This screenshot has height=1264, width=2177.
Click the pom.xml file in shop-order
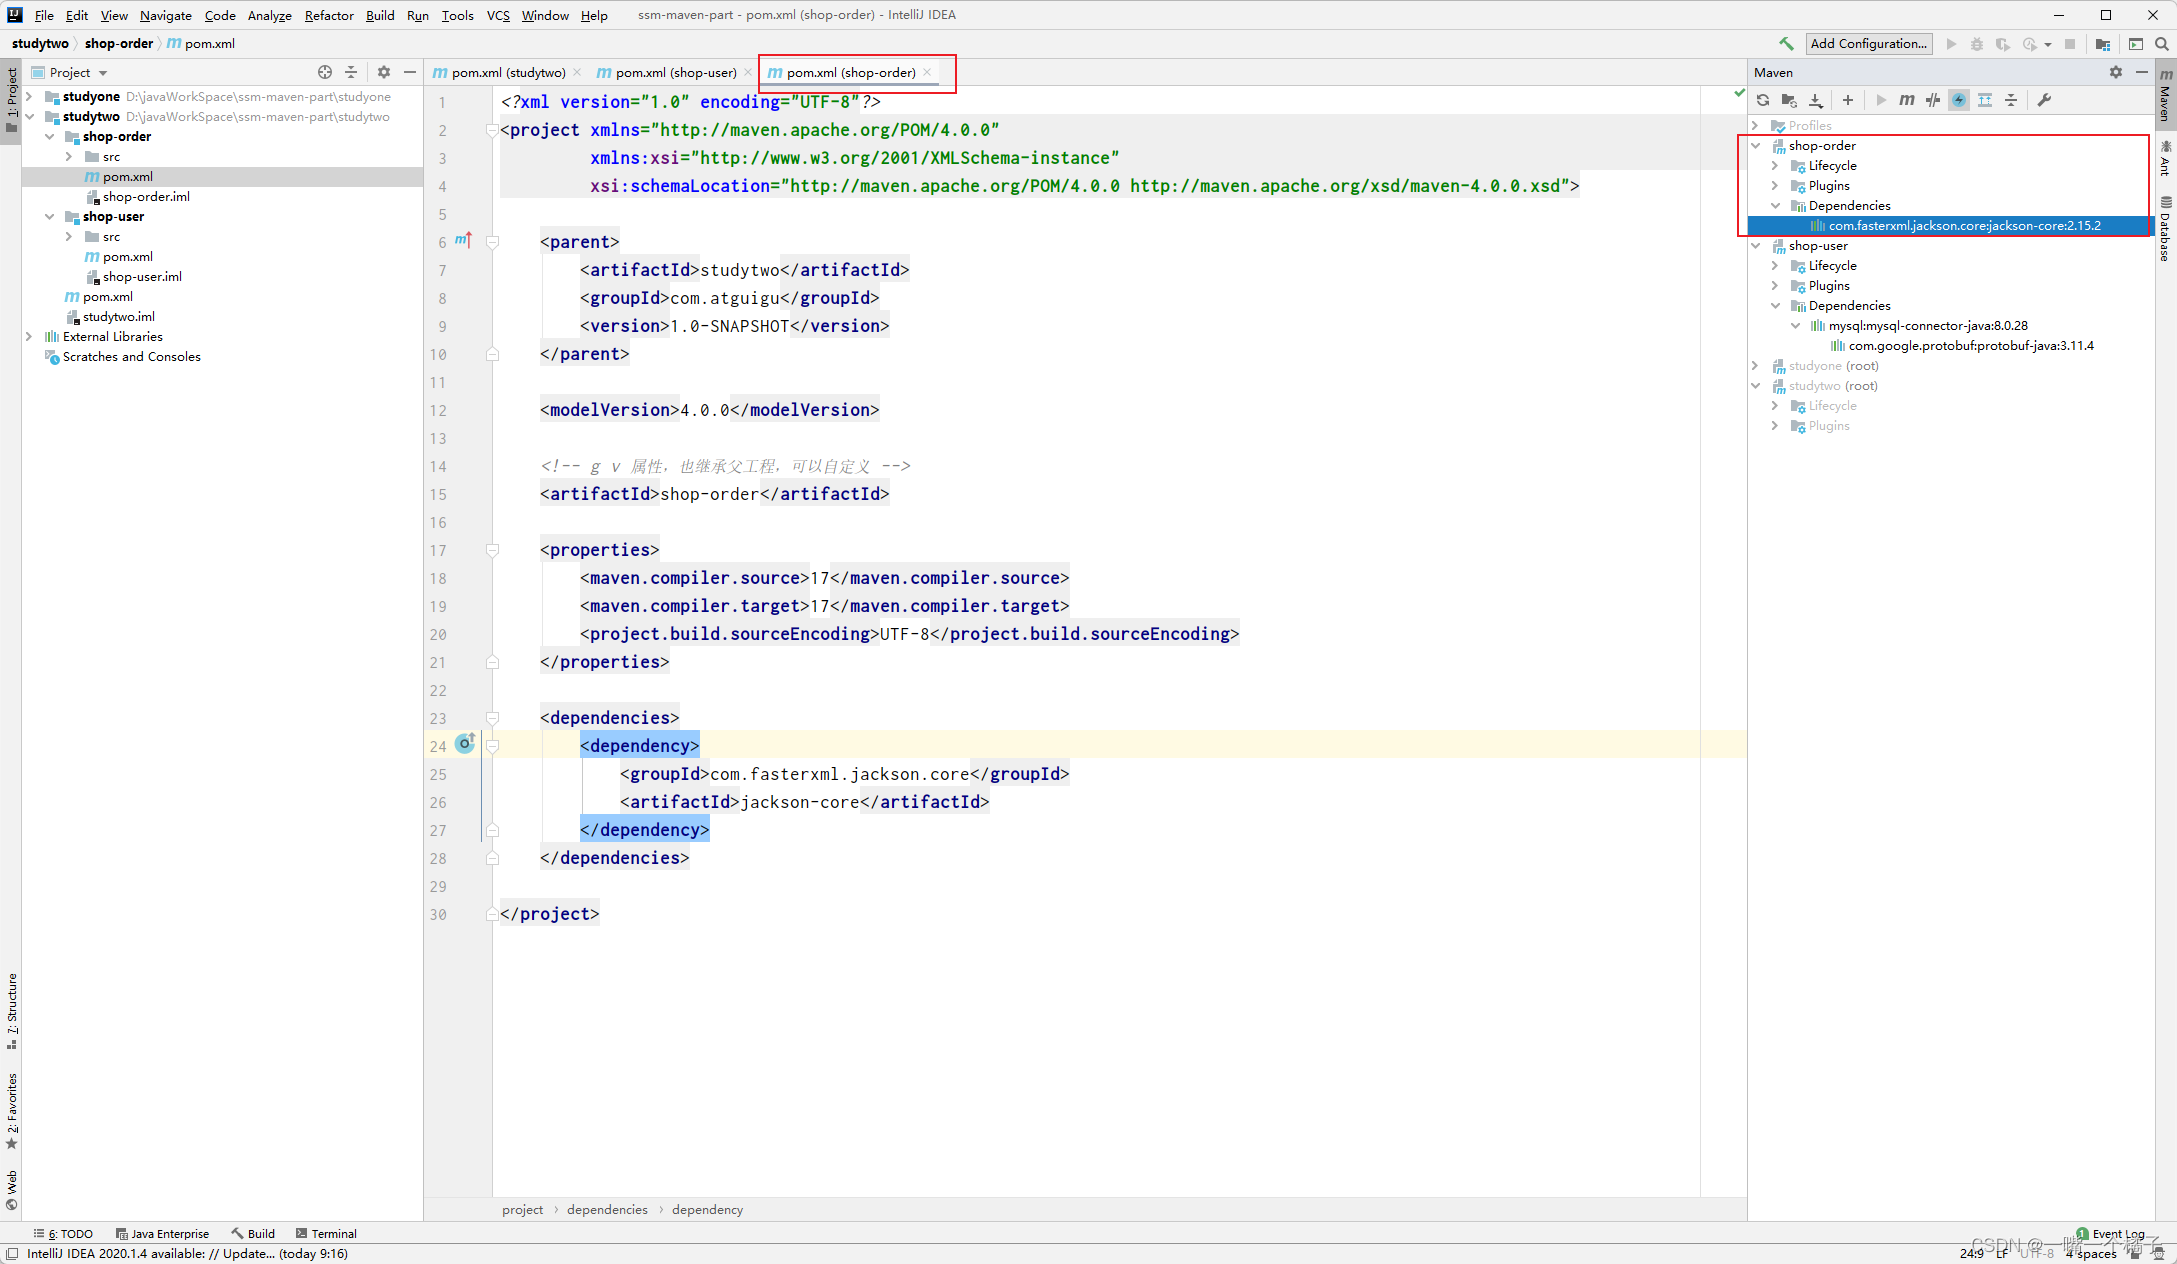pos(128,176)
